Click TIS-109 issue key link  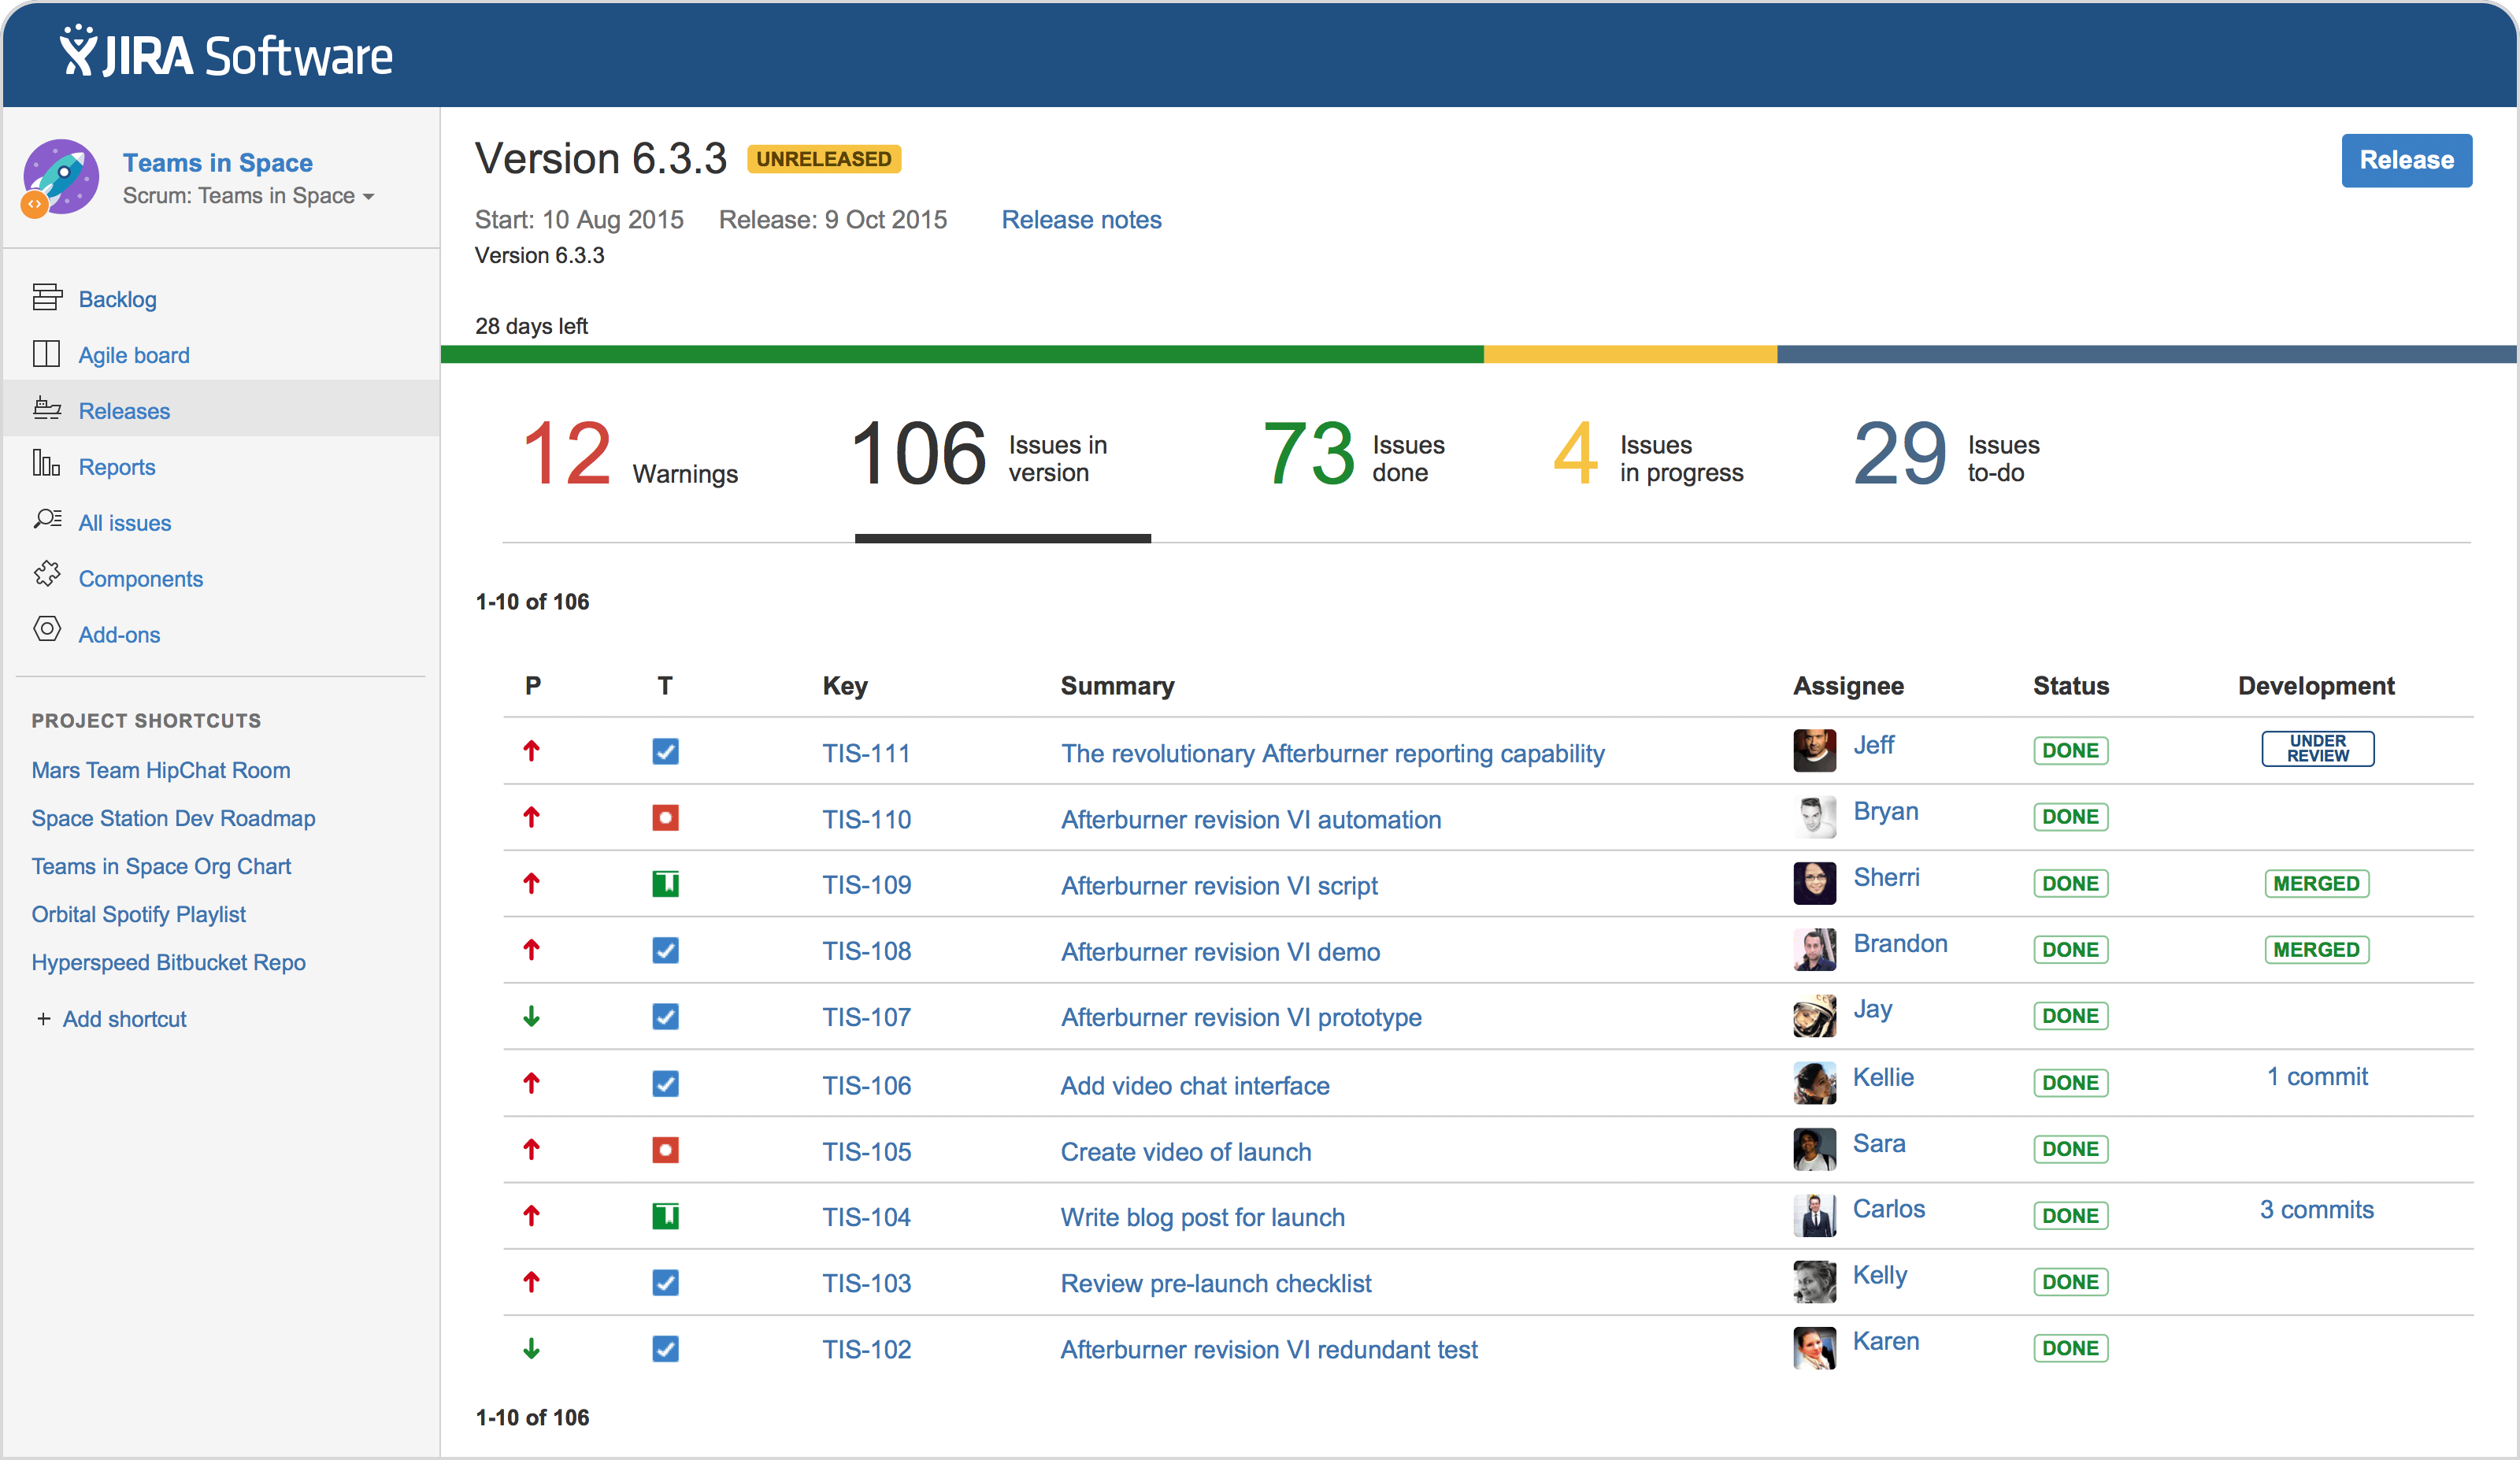point(869,884)
